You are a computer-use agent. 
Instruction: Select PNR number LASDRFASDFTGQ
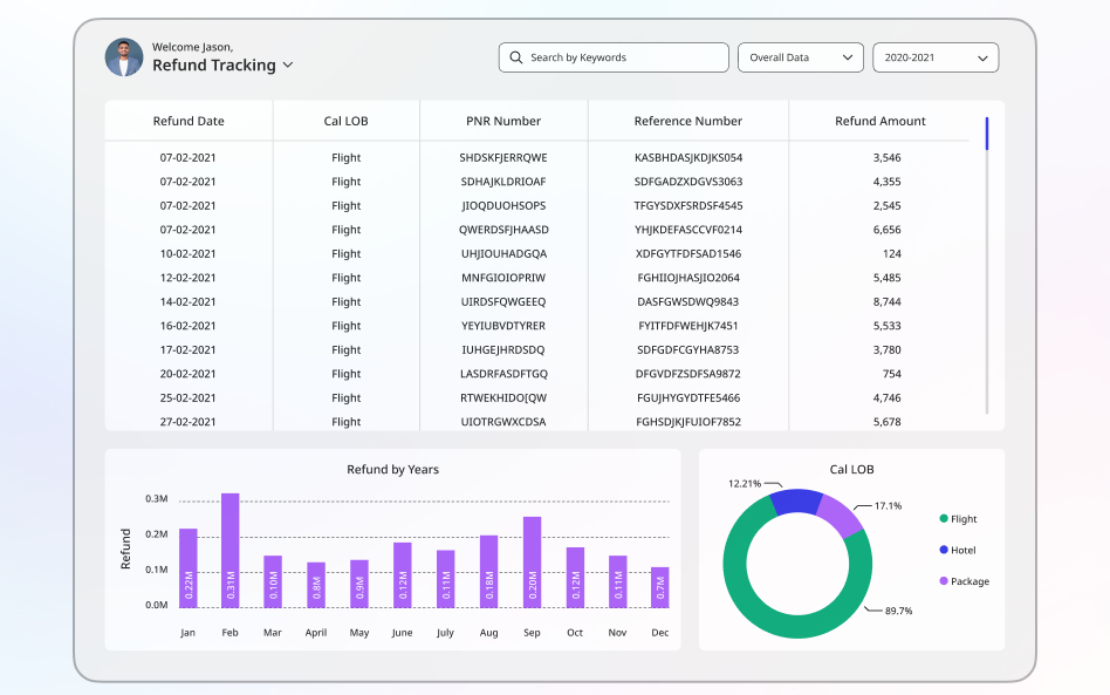tap(503, 374)
